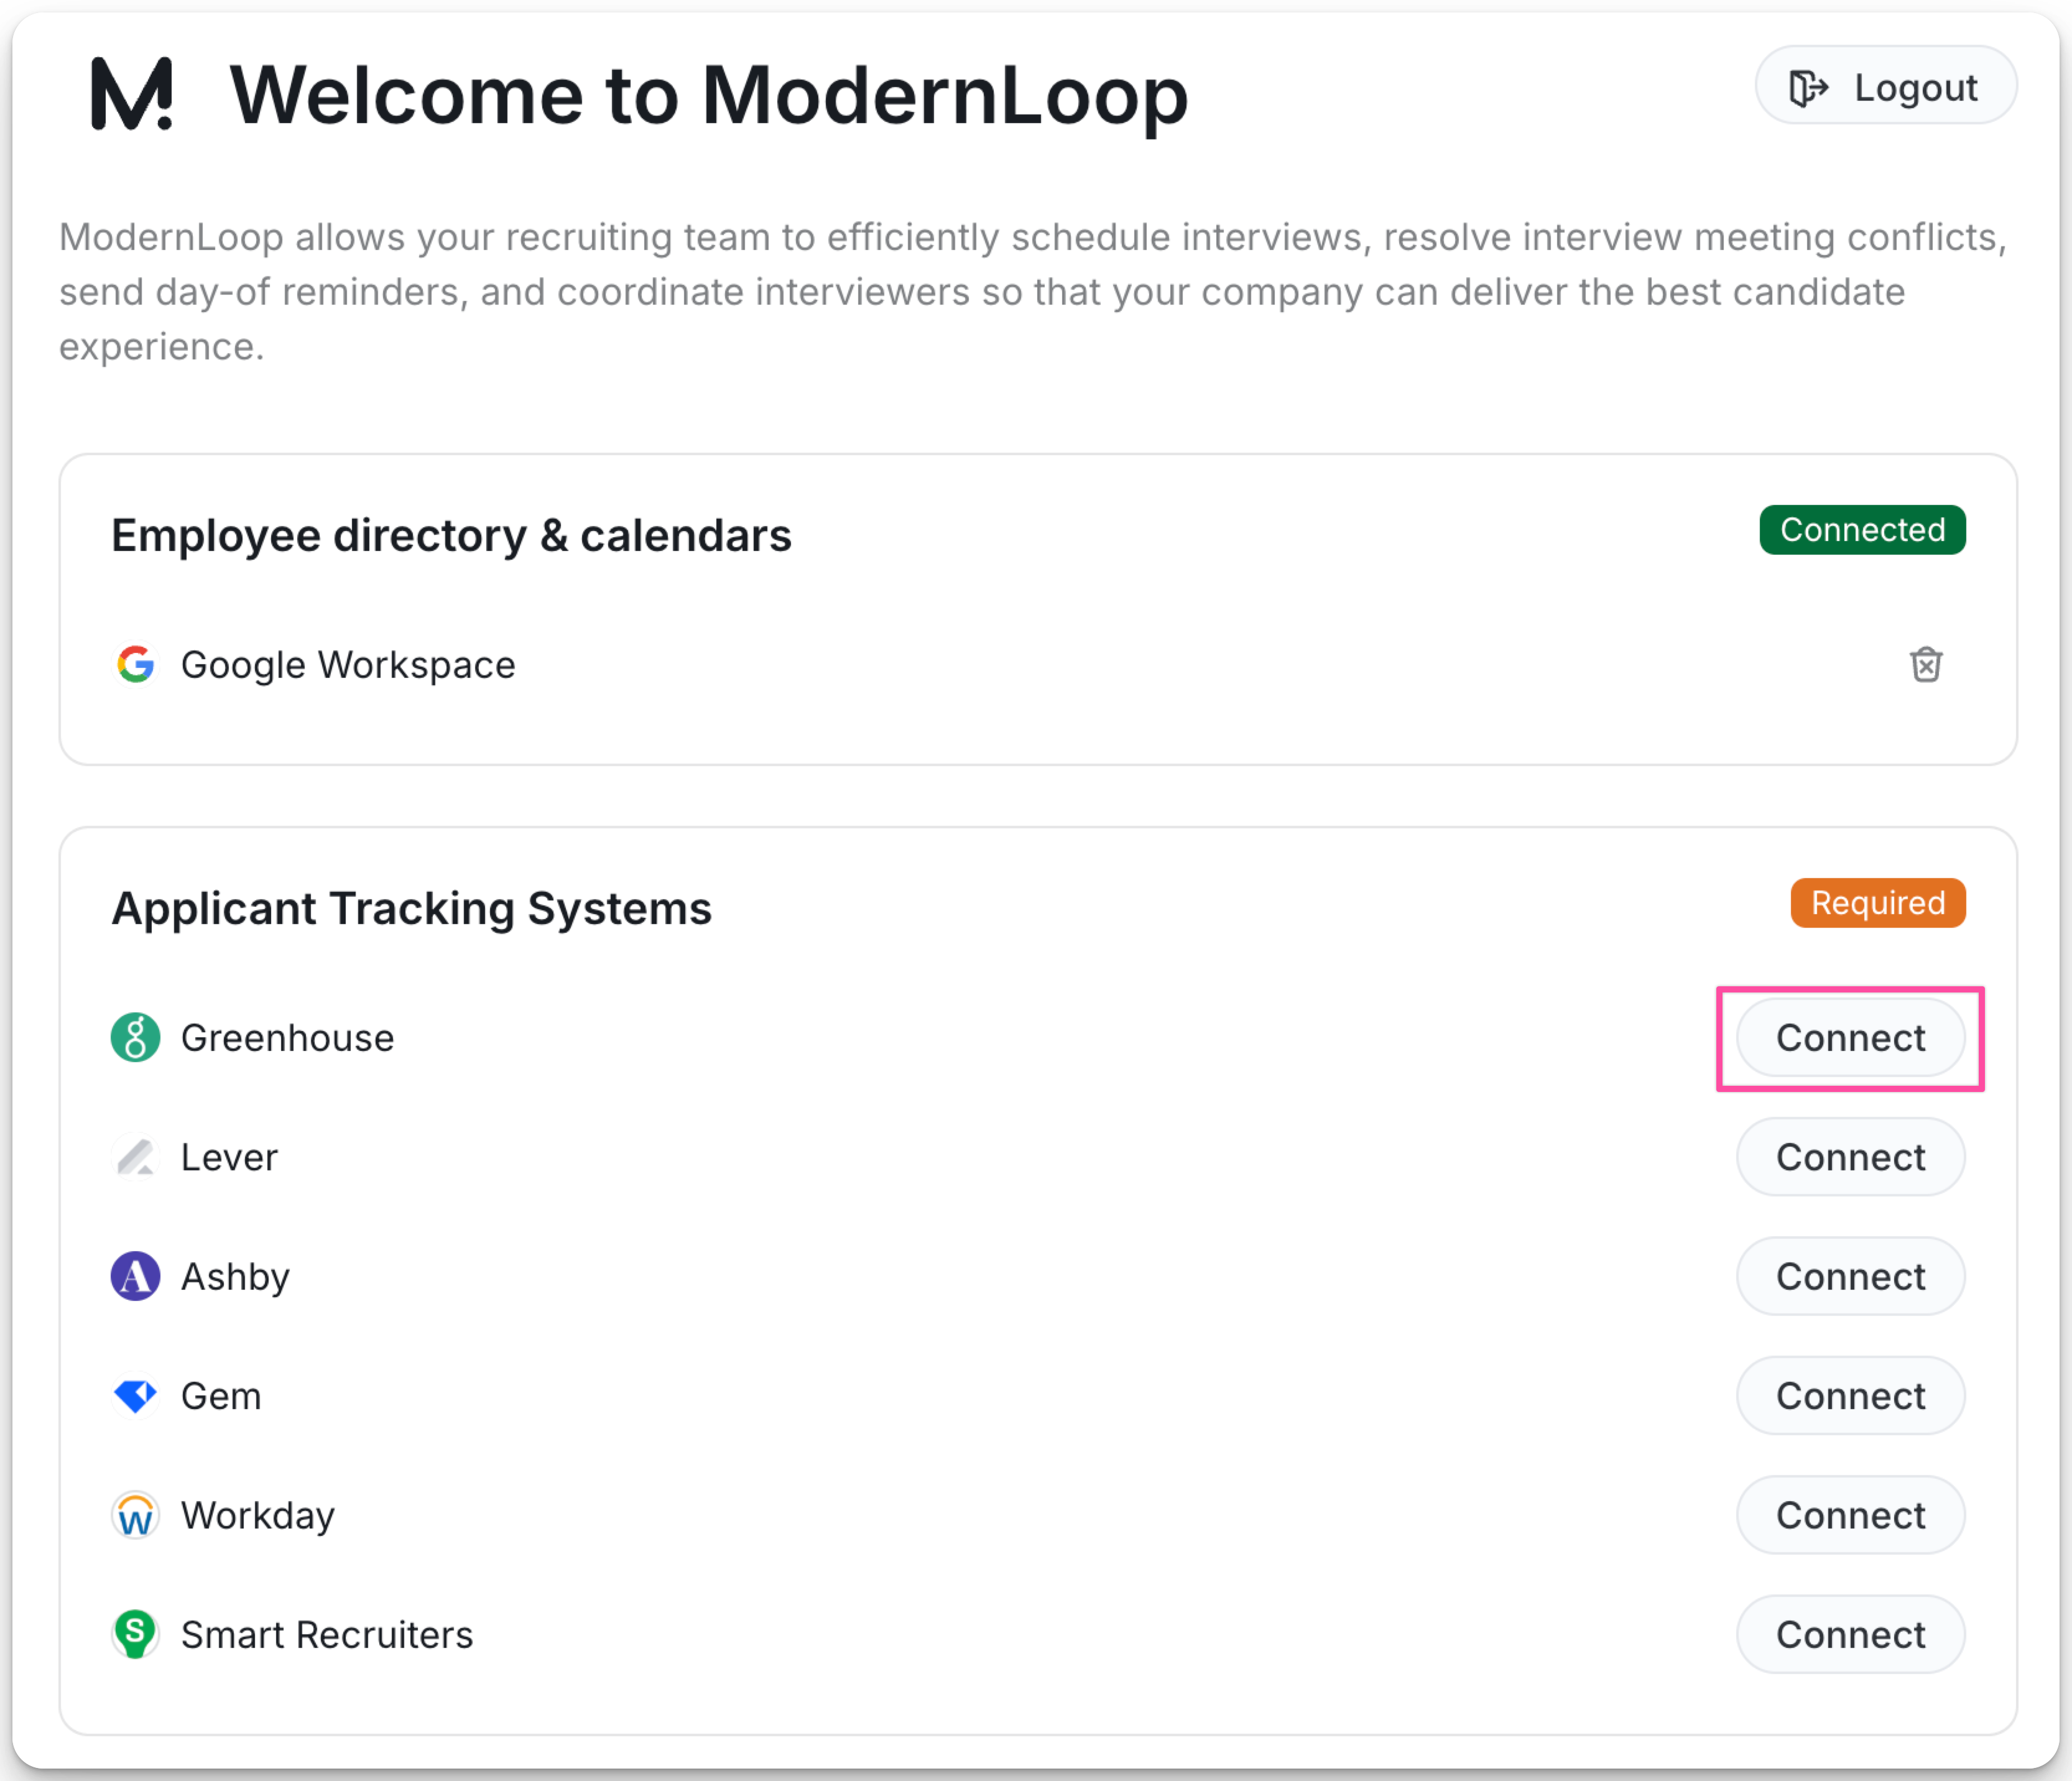The height and width of the screenshot is (1781, 2072).
Task: Select the Ashby label text
Action: coord(235,1277)
